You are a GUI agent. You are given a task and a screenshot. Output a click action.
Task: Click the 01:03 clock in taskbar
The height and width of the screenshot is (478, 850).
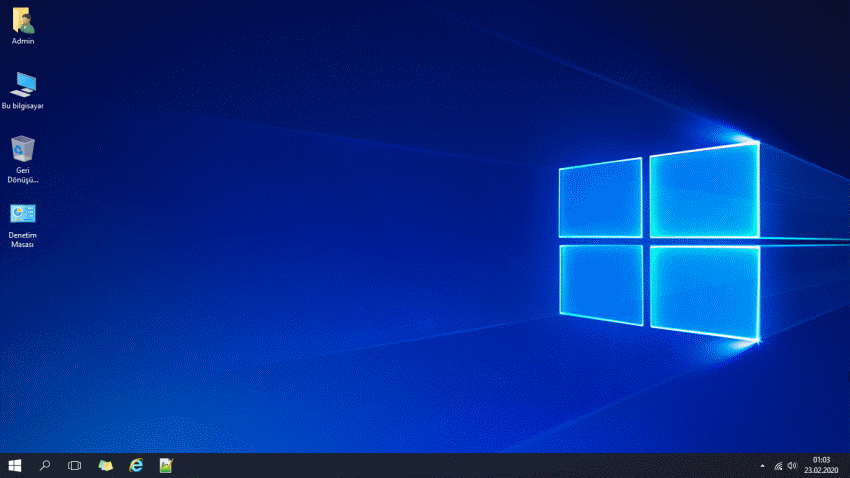[x=821, y=460]
